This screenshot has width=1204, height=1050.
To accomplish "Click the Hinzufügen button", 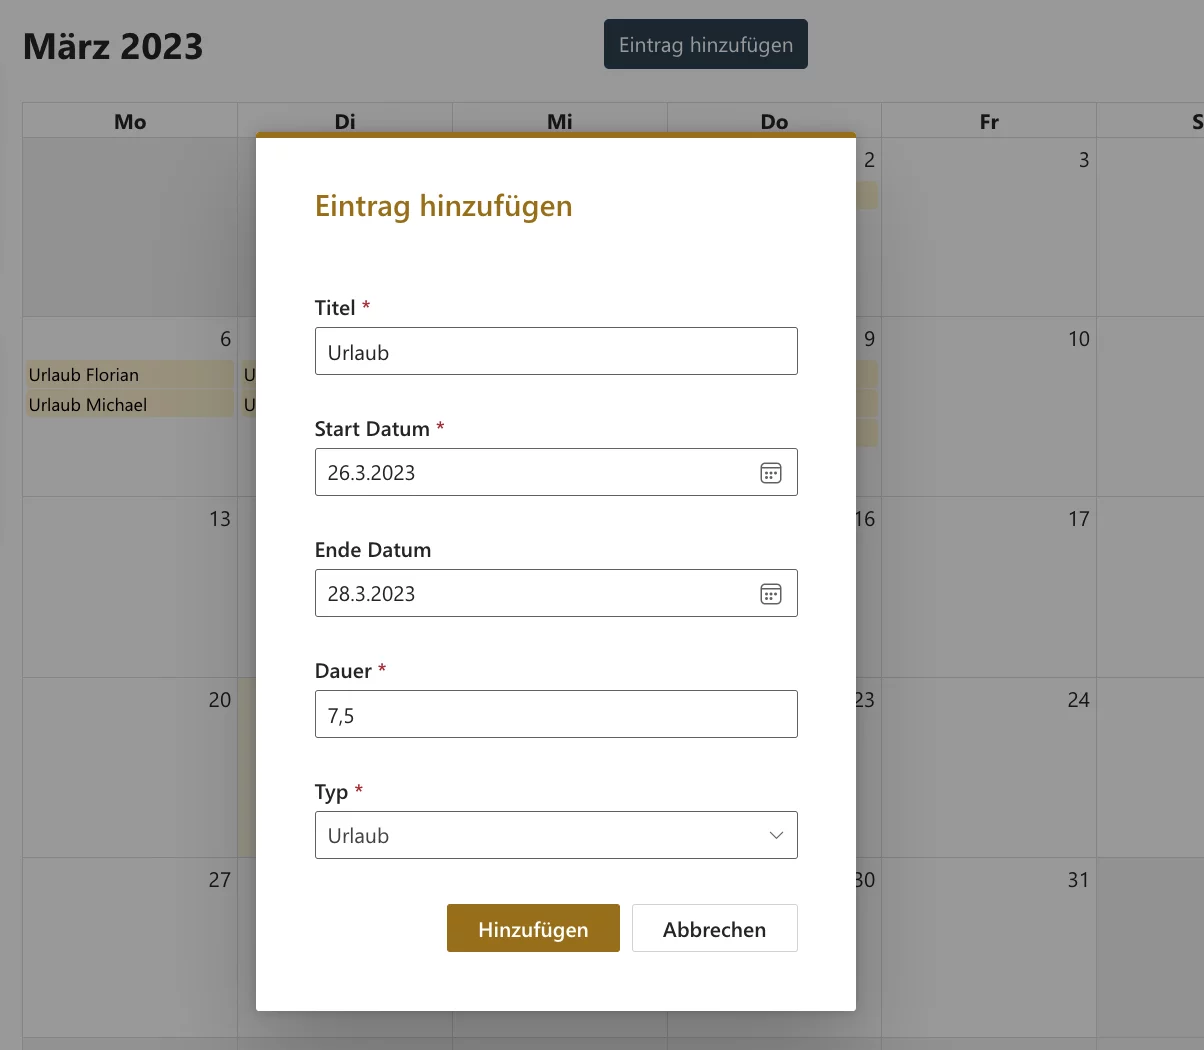I will (533, 928).
